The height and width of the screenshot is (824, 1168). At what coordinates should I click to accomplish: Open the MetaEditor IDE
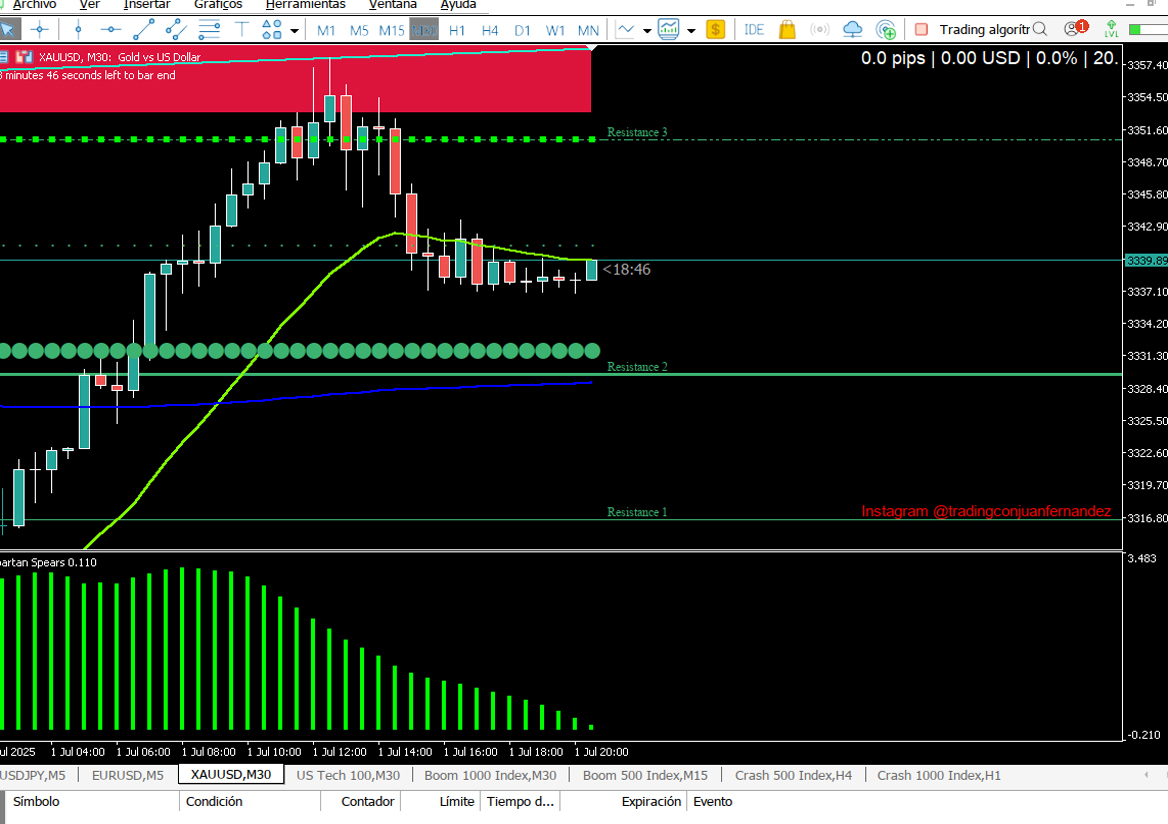click(x=754, y=30)
